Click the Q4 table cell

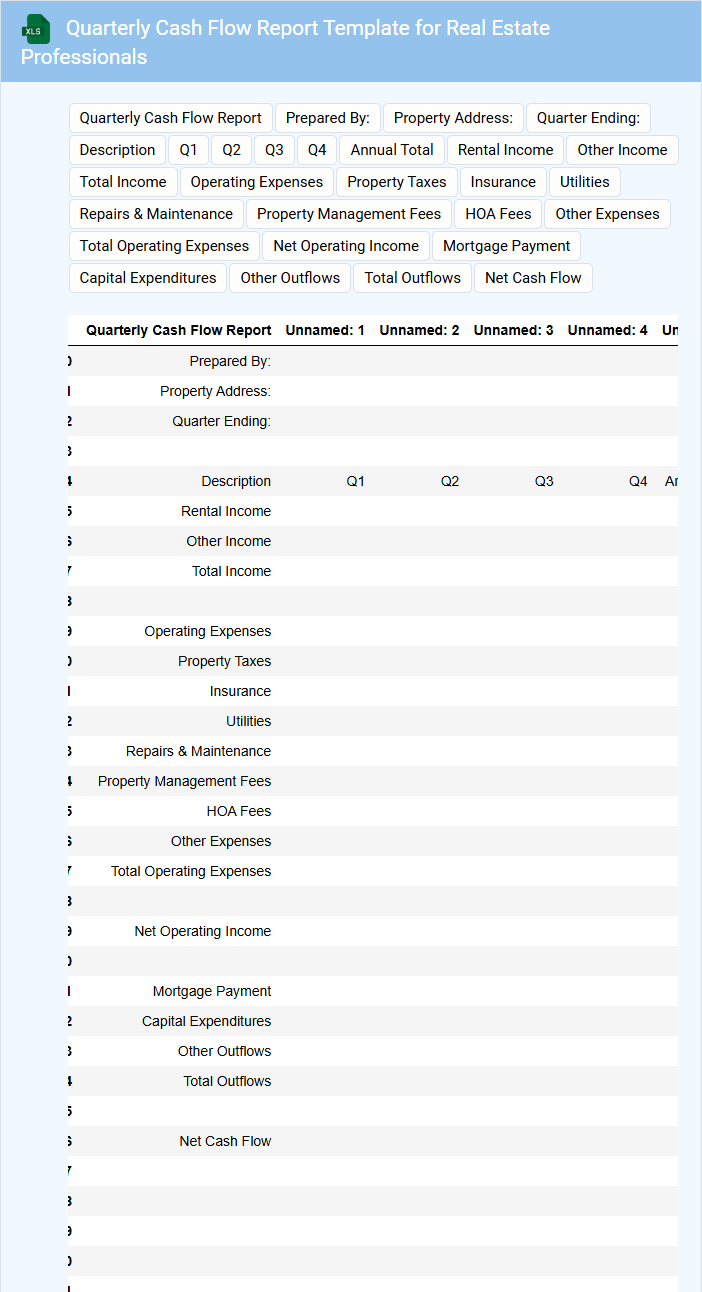[607, 481]
